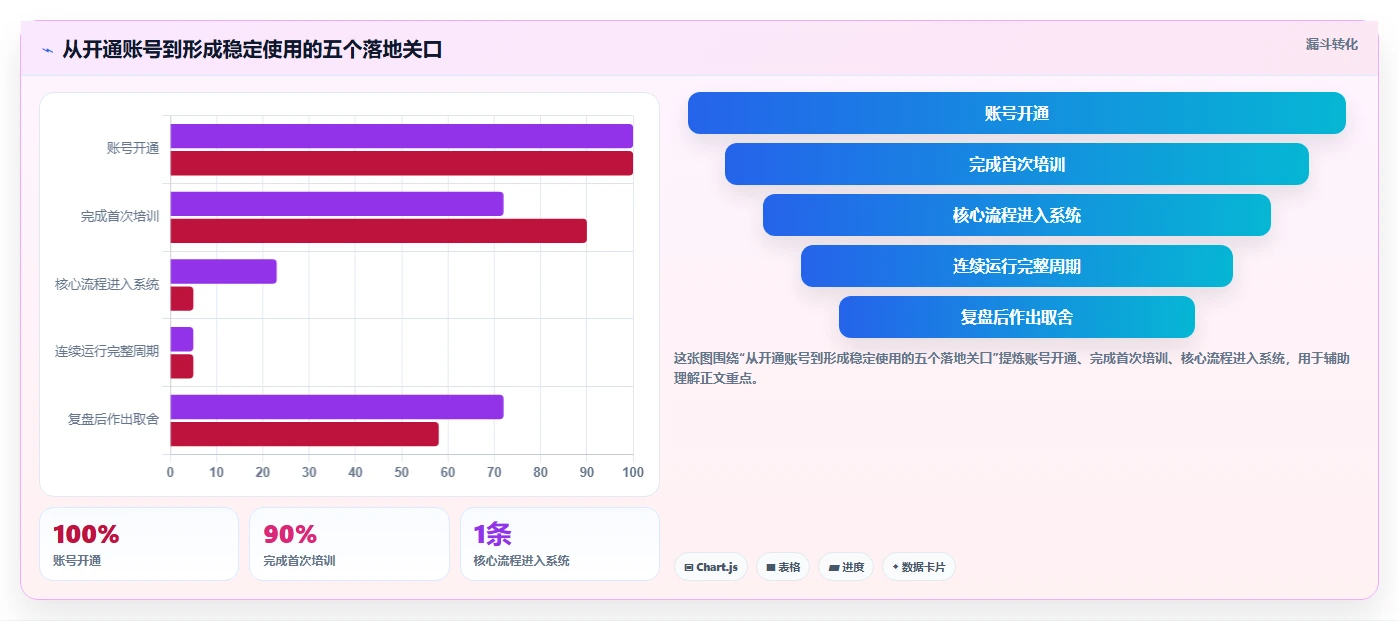Viewport: 1399px width, 621px height.
Task: Click the 数据卡片 tag chip
Action: [x=918, y=567]
